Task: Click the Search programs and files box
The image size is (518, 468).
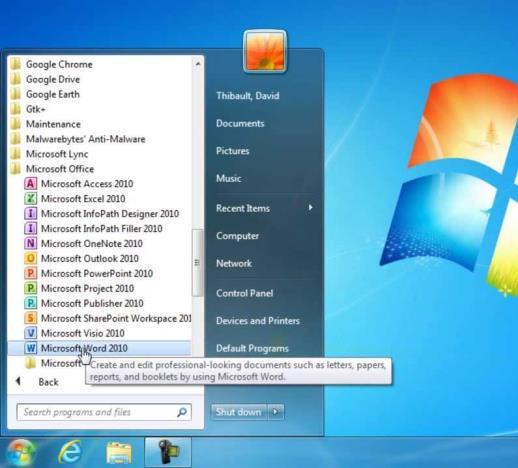Action: [x=104, y=412]
